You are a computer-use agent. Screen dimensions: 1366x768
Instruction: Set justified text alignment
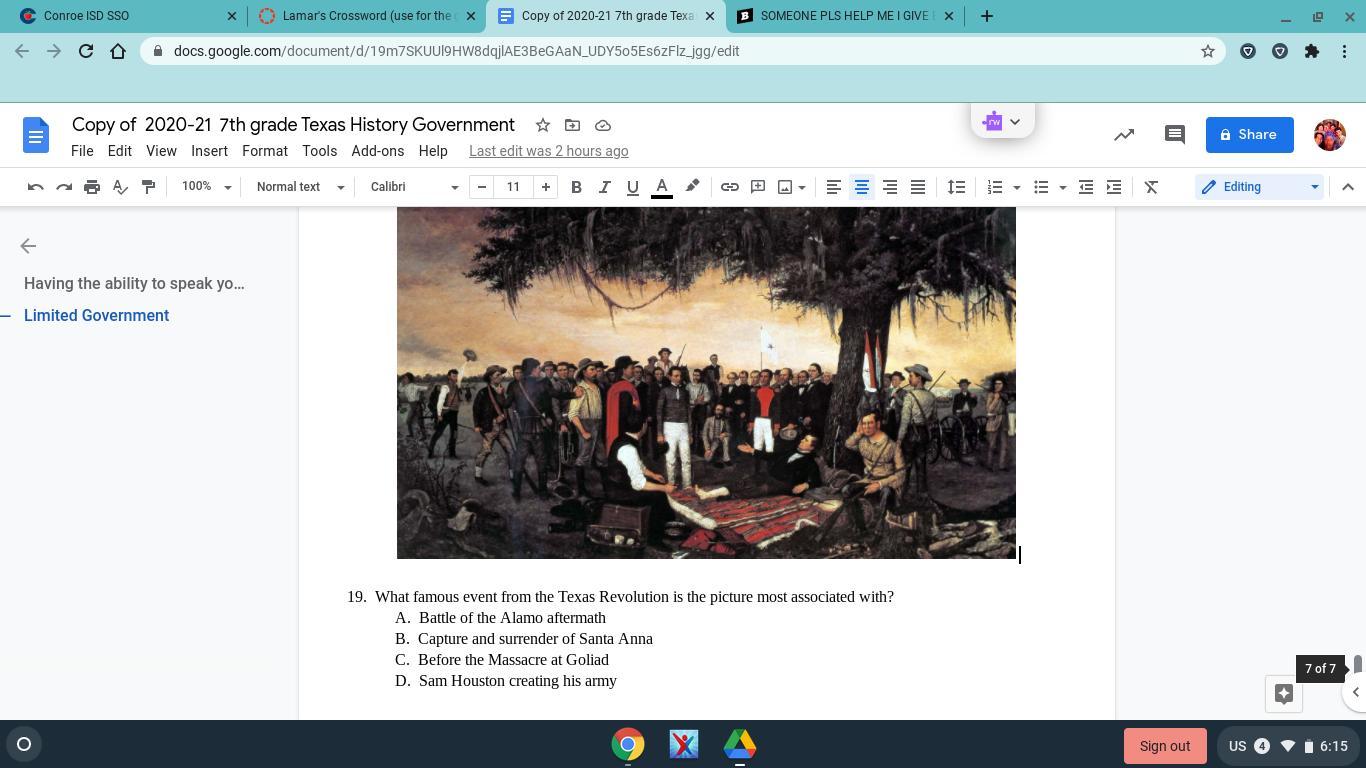click(x=917, y=187)
